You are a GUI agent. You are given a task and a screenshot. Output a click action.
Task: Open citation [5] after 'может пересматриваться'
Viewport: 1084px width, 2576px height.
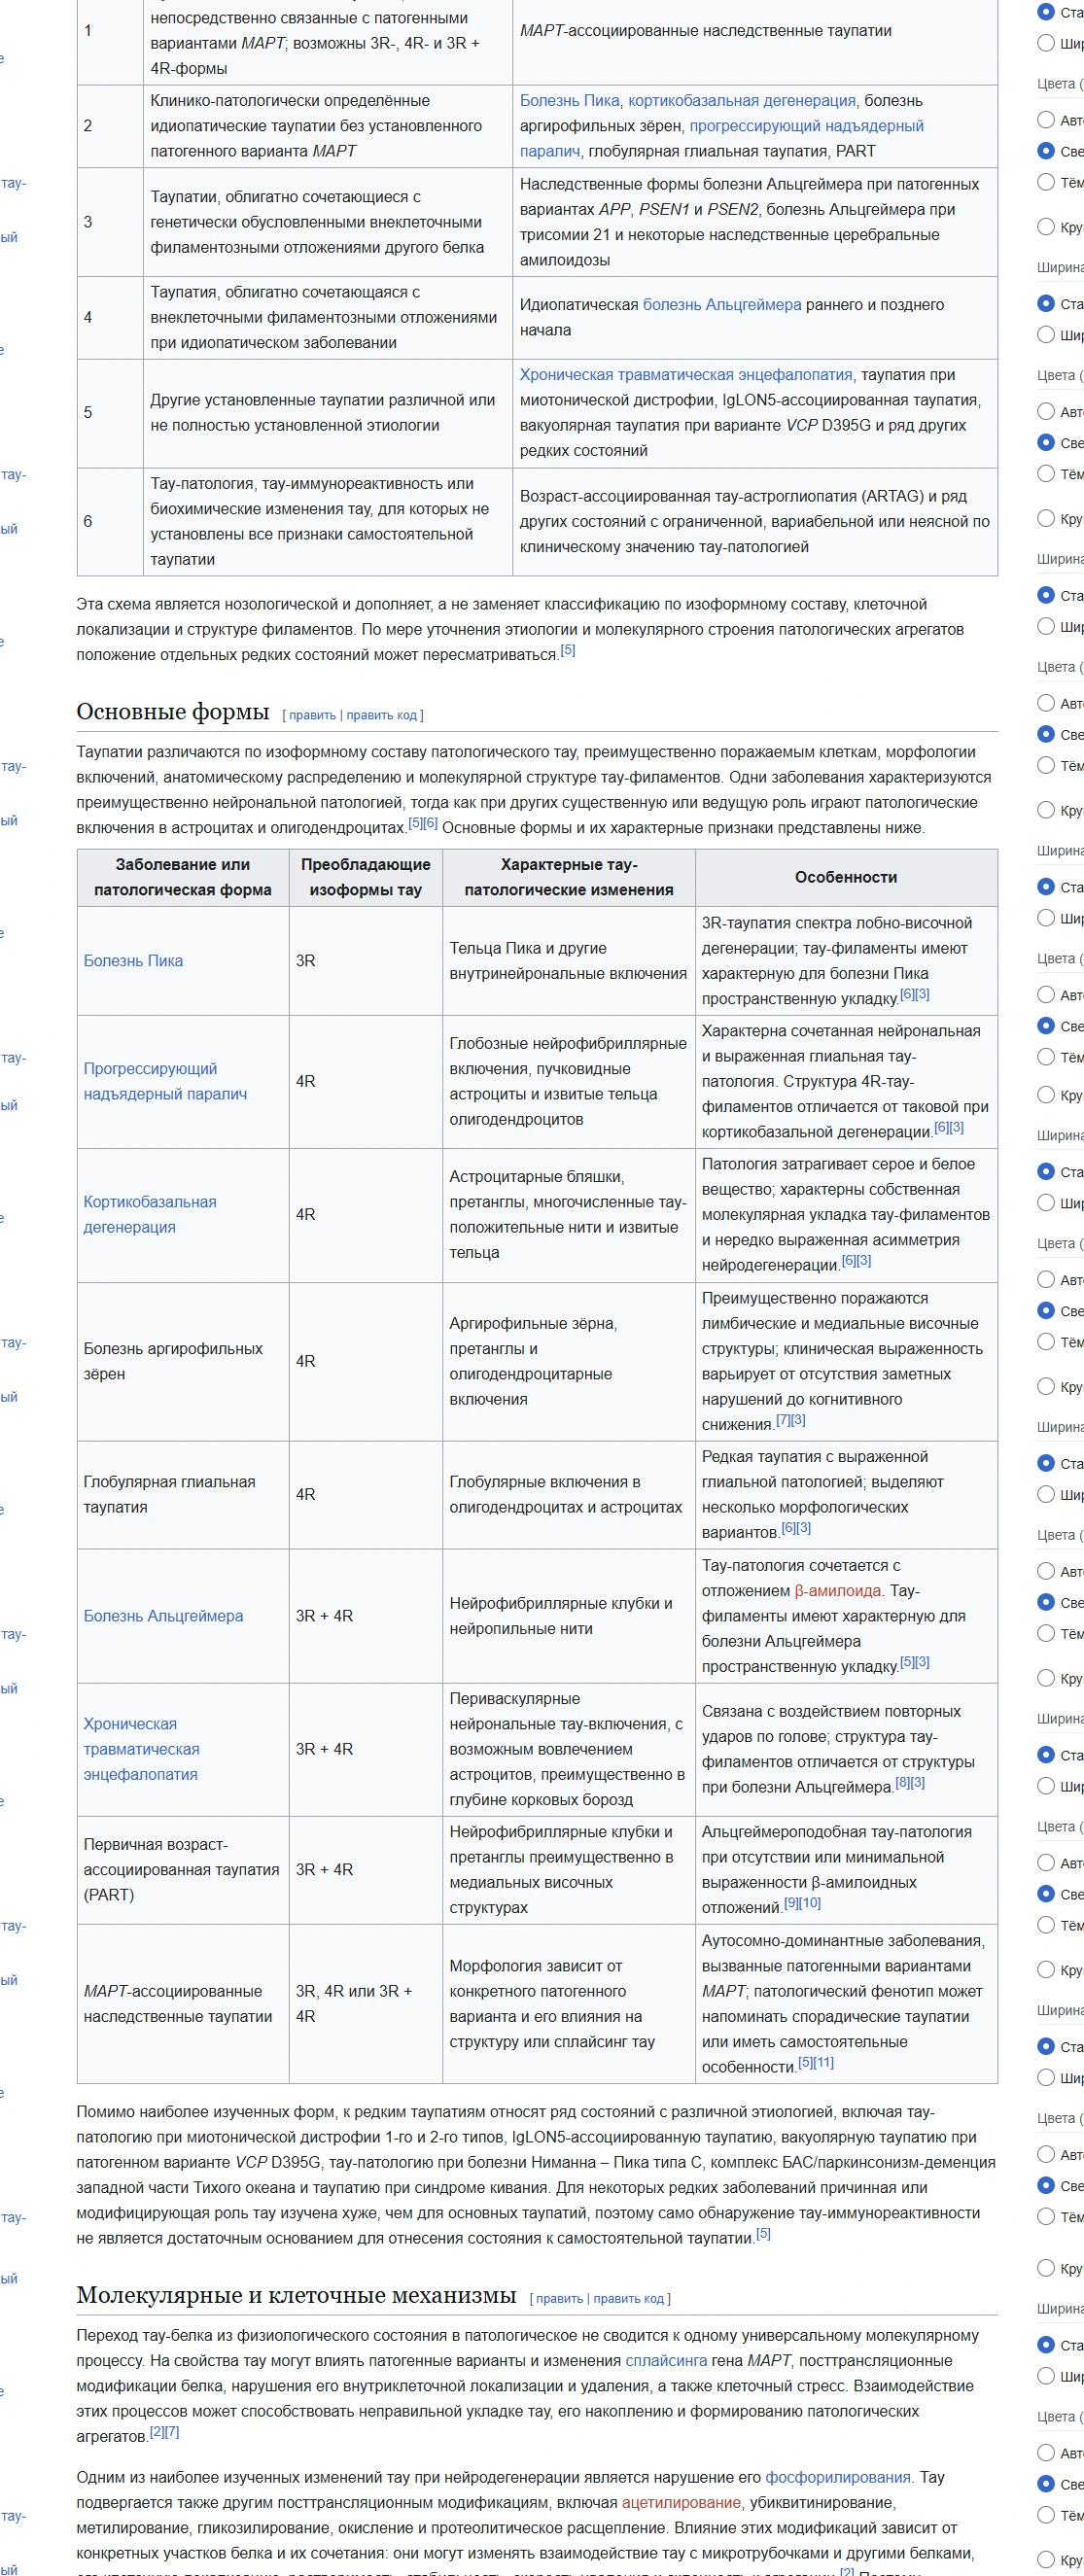click(x=568, y=650)
